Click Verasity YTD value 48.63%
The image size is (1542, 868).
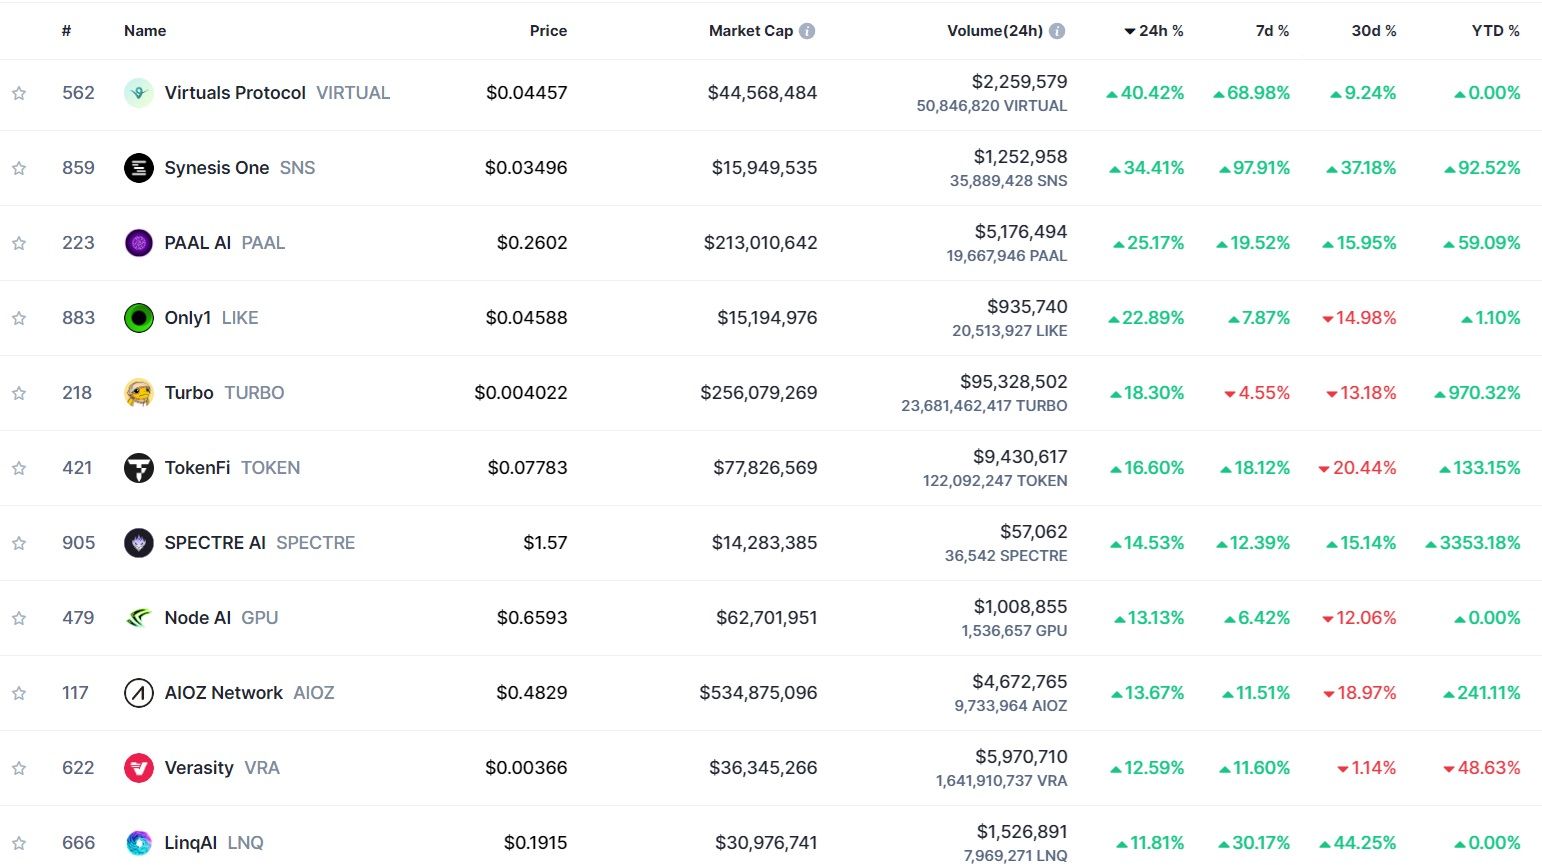click(1482, 768)
